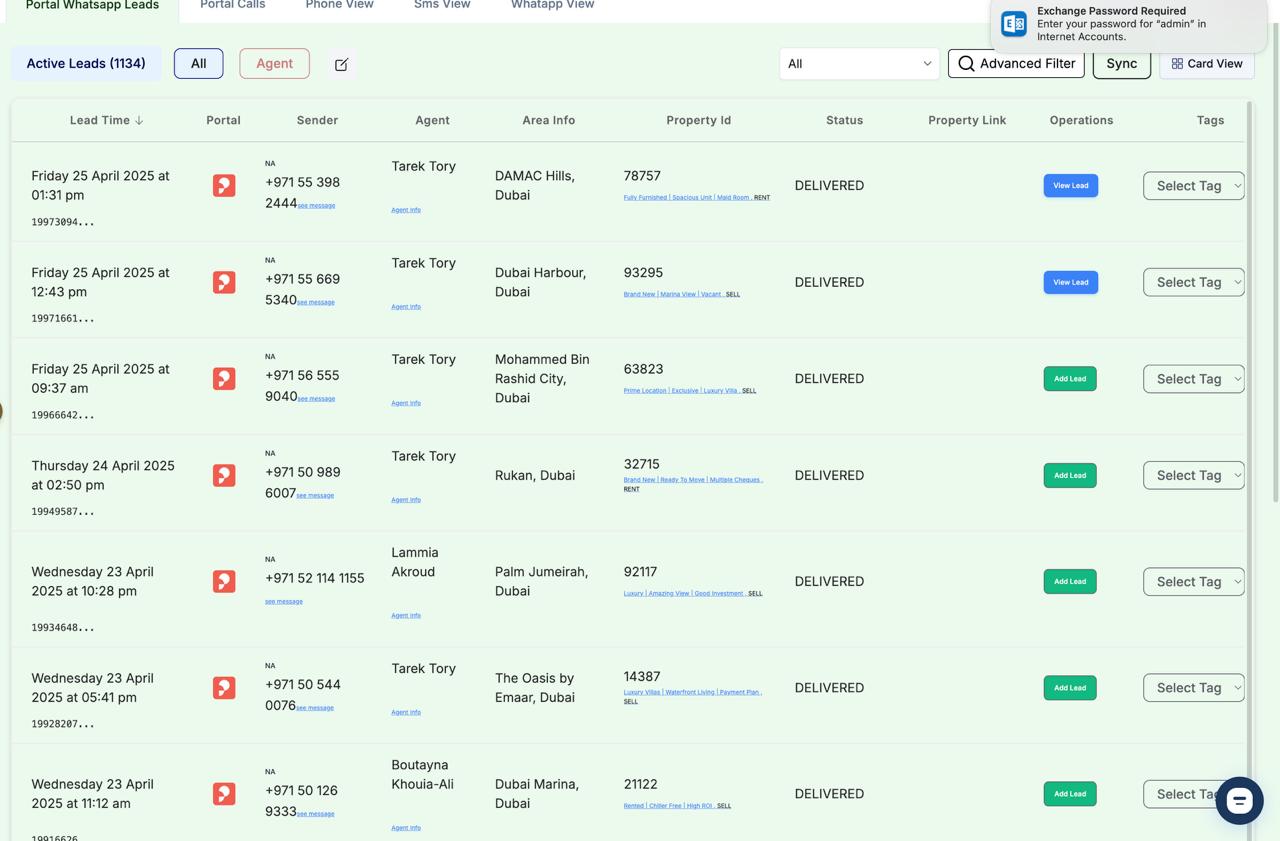The image size is (1280, 841).
Task: Open Select Tag for property 21122
Action: (1194, 794)
